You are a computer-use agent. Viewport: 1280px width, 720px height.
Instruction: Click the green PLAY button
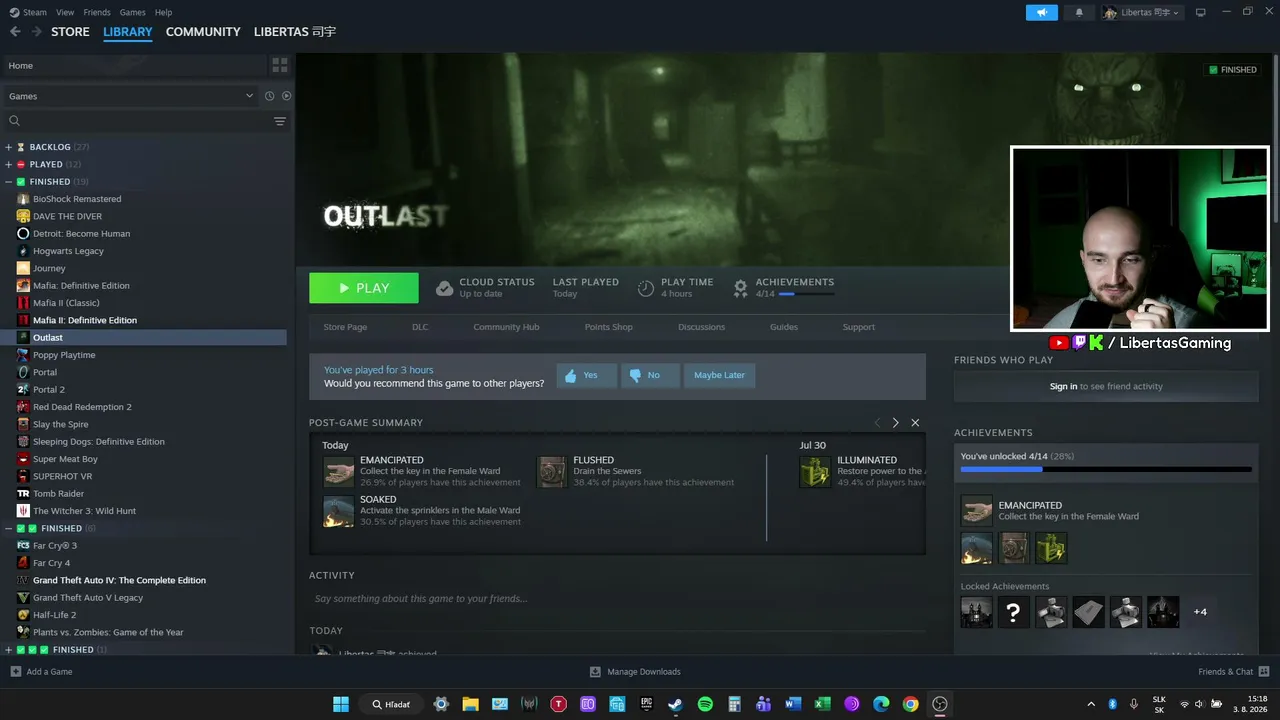pyautogui.click(x=364, y=288)
